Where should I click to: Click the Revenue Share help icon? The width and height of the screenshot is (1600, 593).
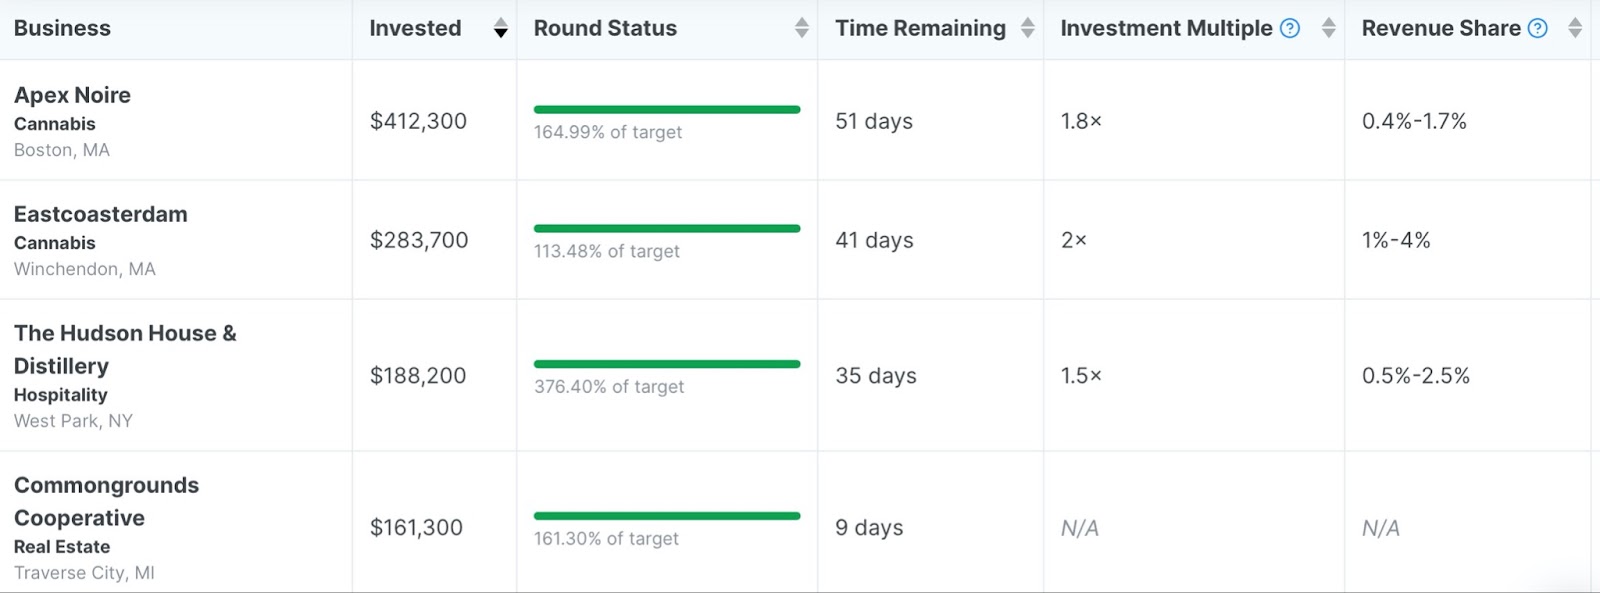(1538, 28)
